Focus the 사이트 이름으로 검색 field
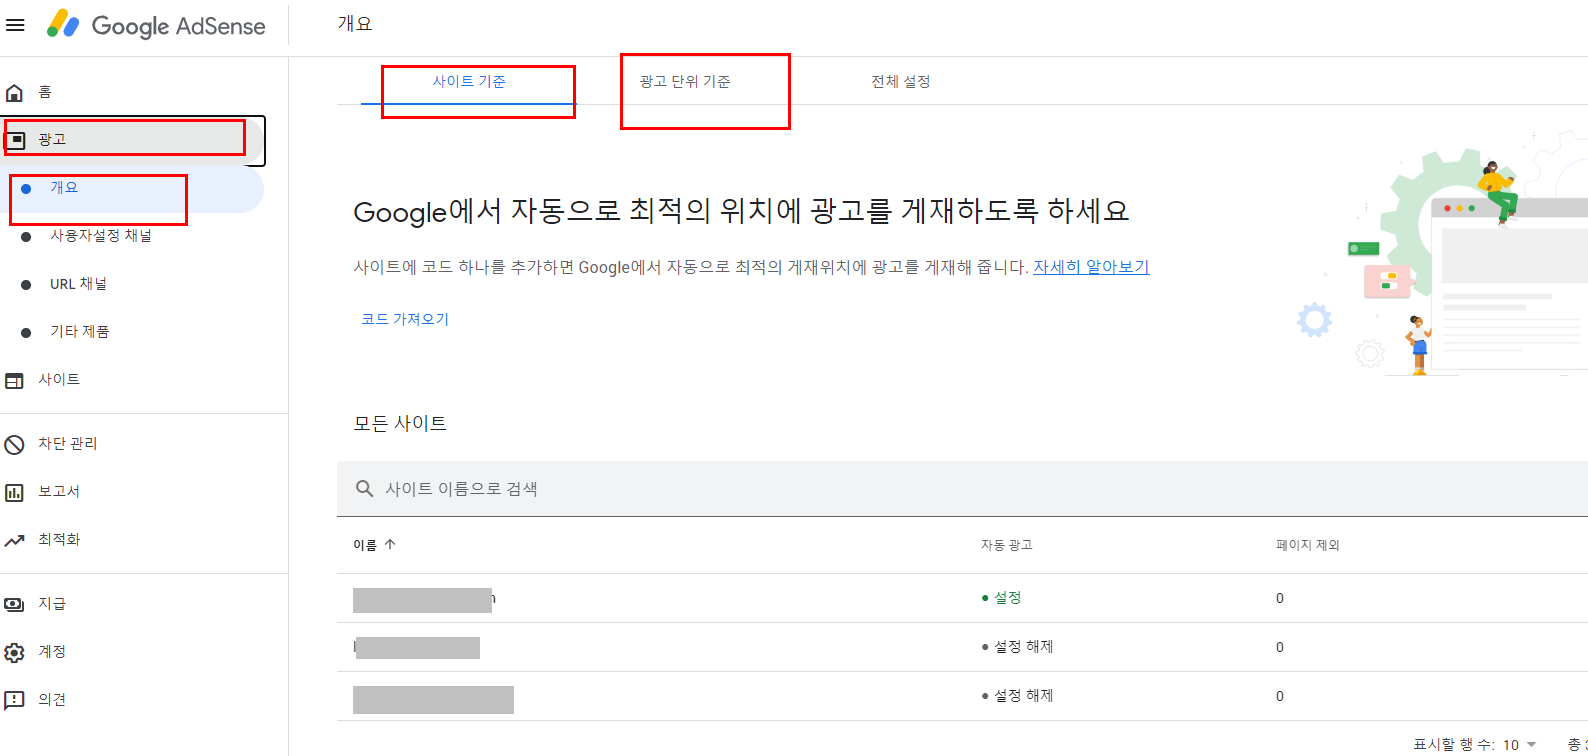The height and width of the screenshot is (756, 1588). click(x=962, y=489)
